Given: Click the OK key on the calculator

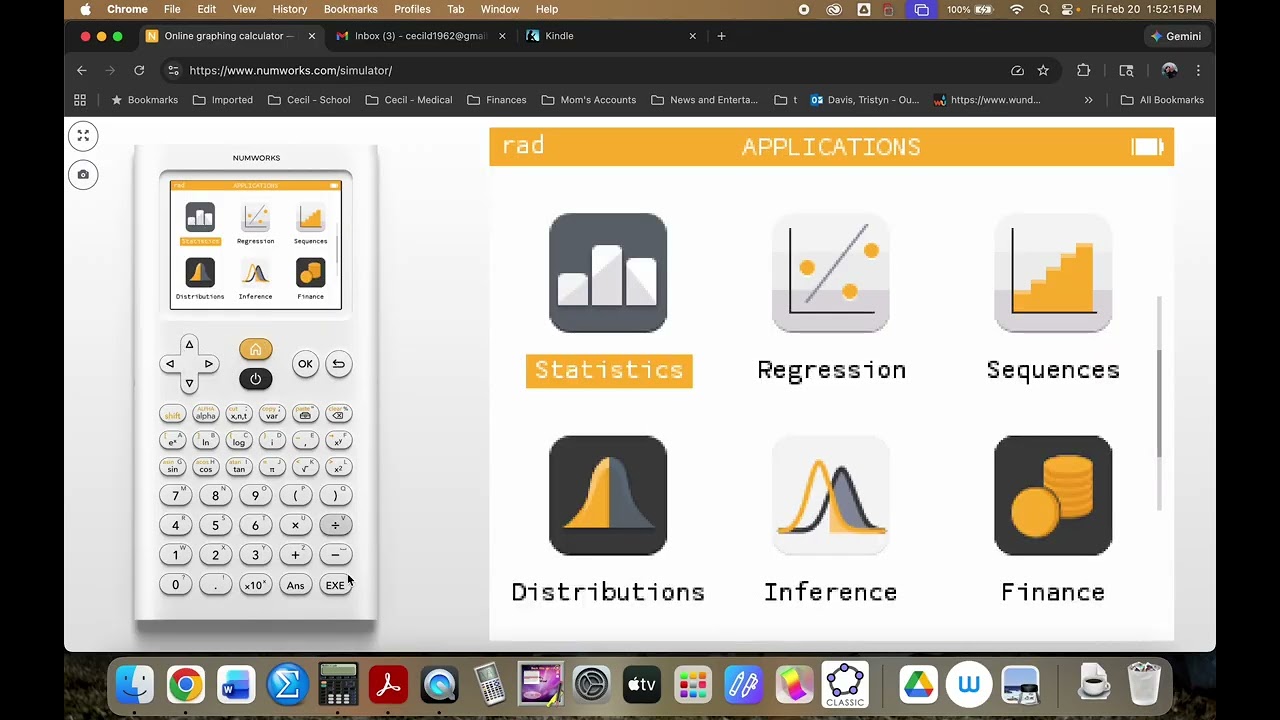Looking at the screenshot, I should pyautogui.click(x=305, y=364).
